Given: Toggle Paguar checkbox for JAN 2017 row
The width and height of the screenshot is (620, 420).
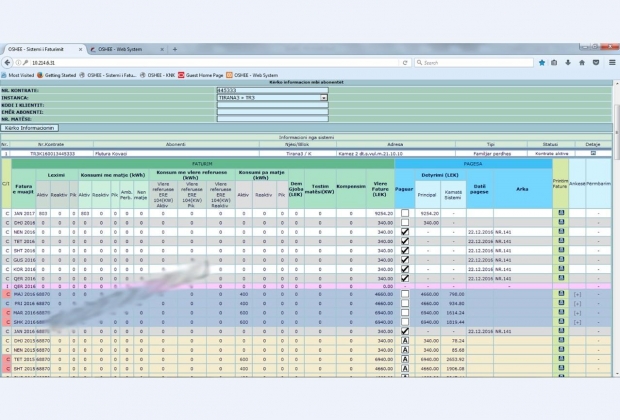Looking at the screenshot, I should coord(405,213).
